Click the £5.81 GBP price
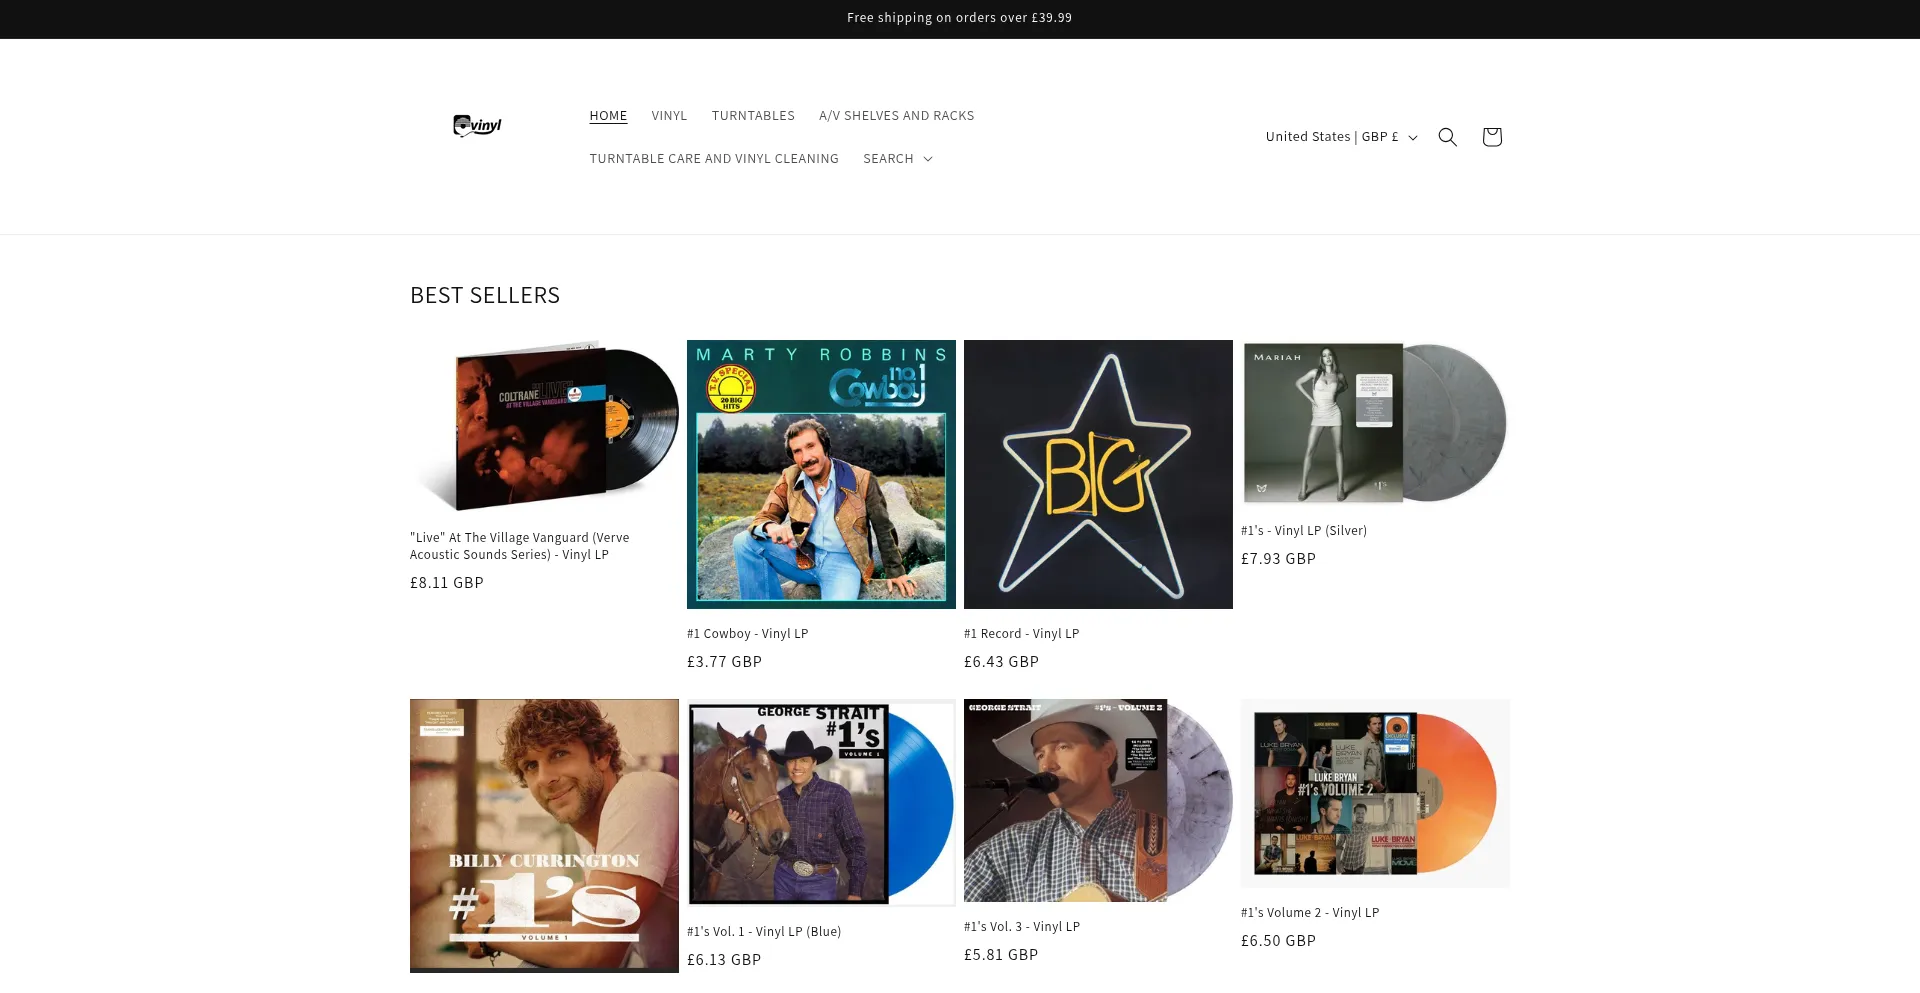Viewport: 1920px width, 993px height. tap(1001, 955)
